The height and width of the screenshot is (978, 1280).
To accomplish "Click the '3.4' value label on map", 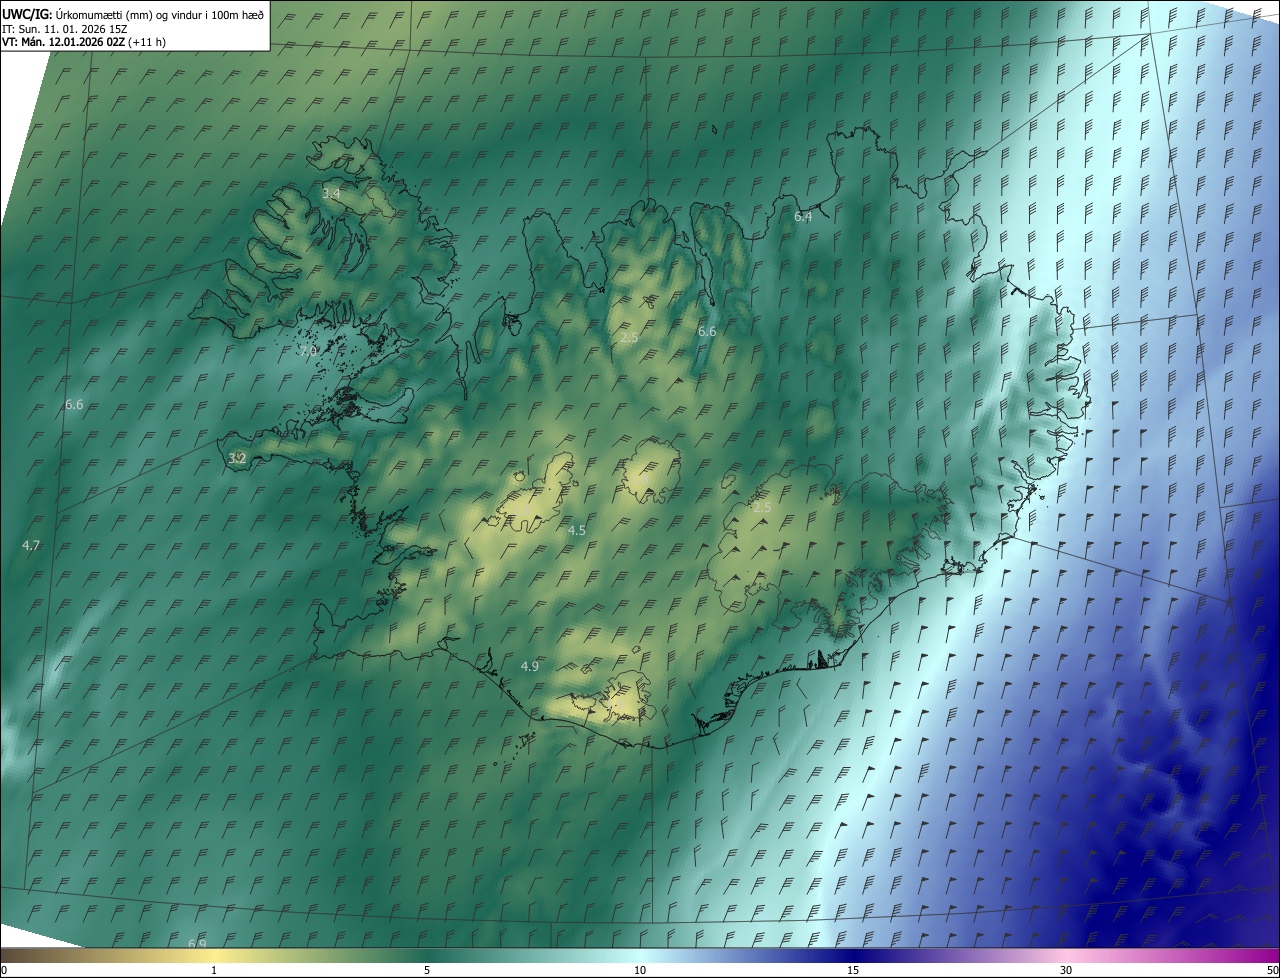I will click(x=331, y=193).
